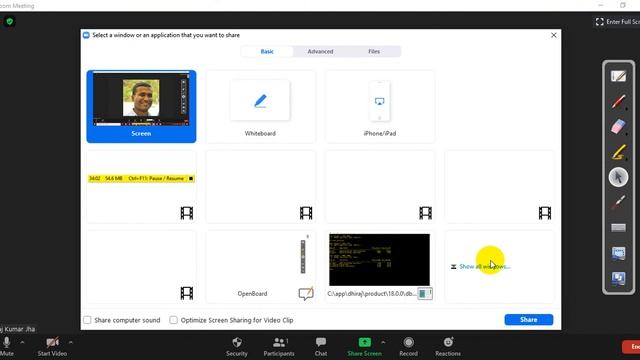Expand audio options arrow next to Mute
Viewport: 640px width, 360px height.
(x=22, y=342)
